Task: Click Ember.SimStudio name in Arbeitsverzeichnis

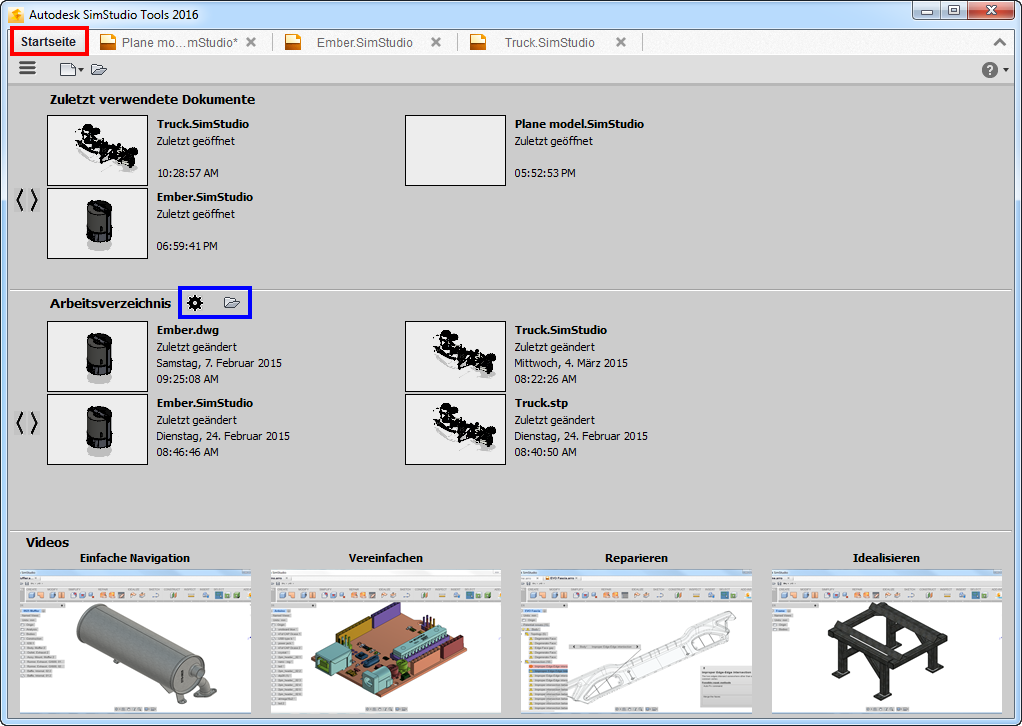Action: pos(205,403)
